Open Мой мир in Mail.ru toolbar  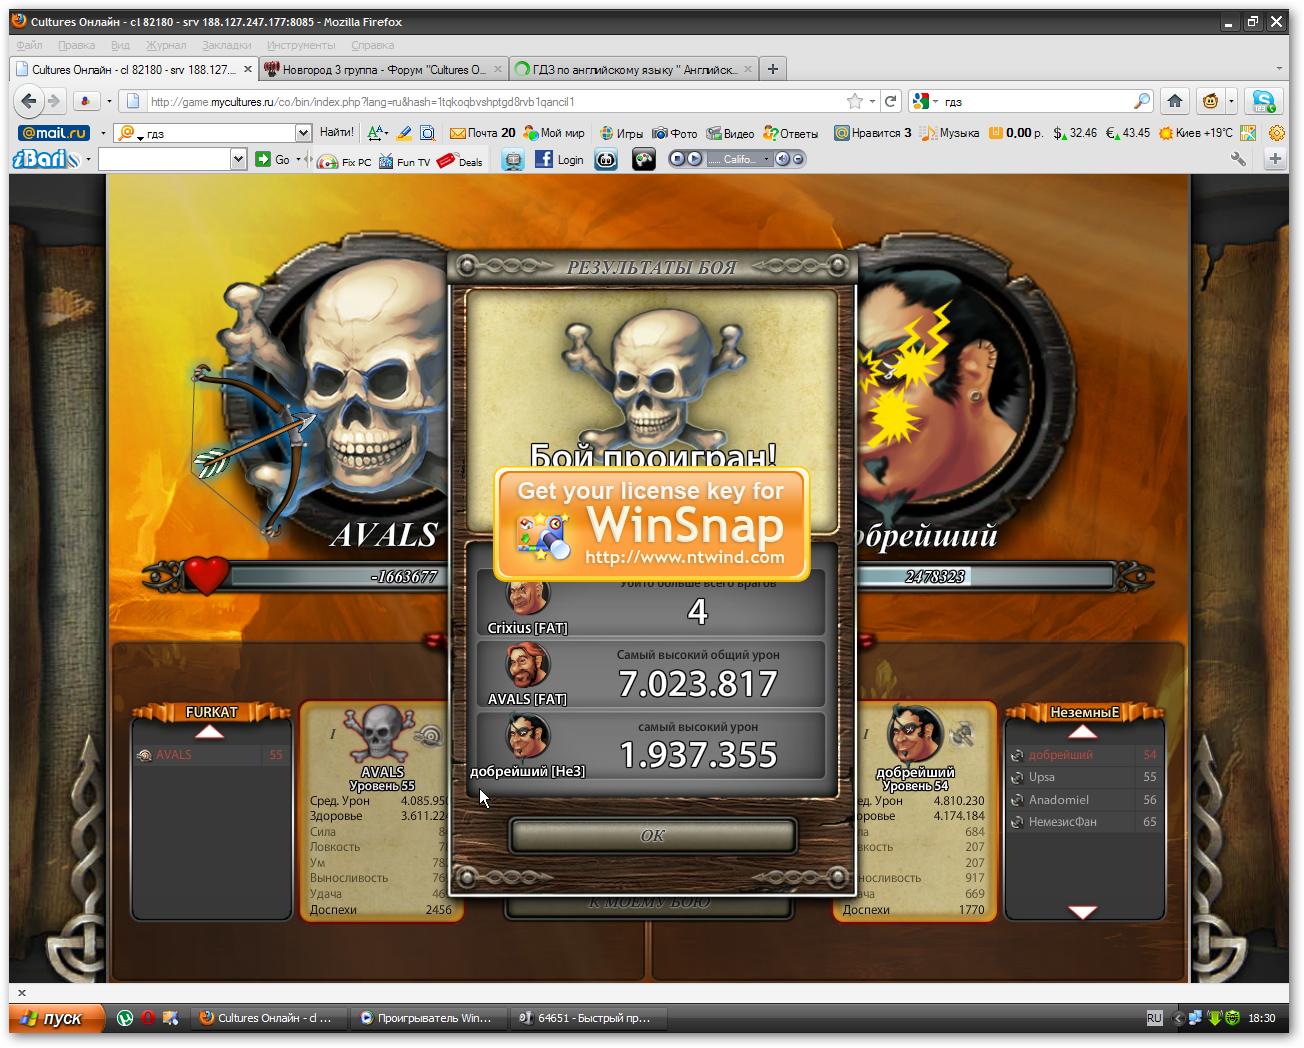[x=554, y=133]
